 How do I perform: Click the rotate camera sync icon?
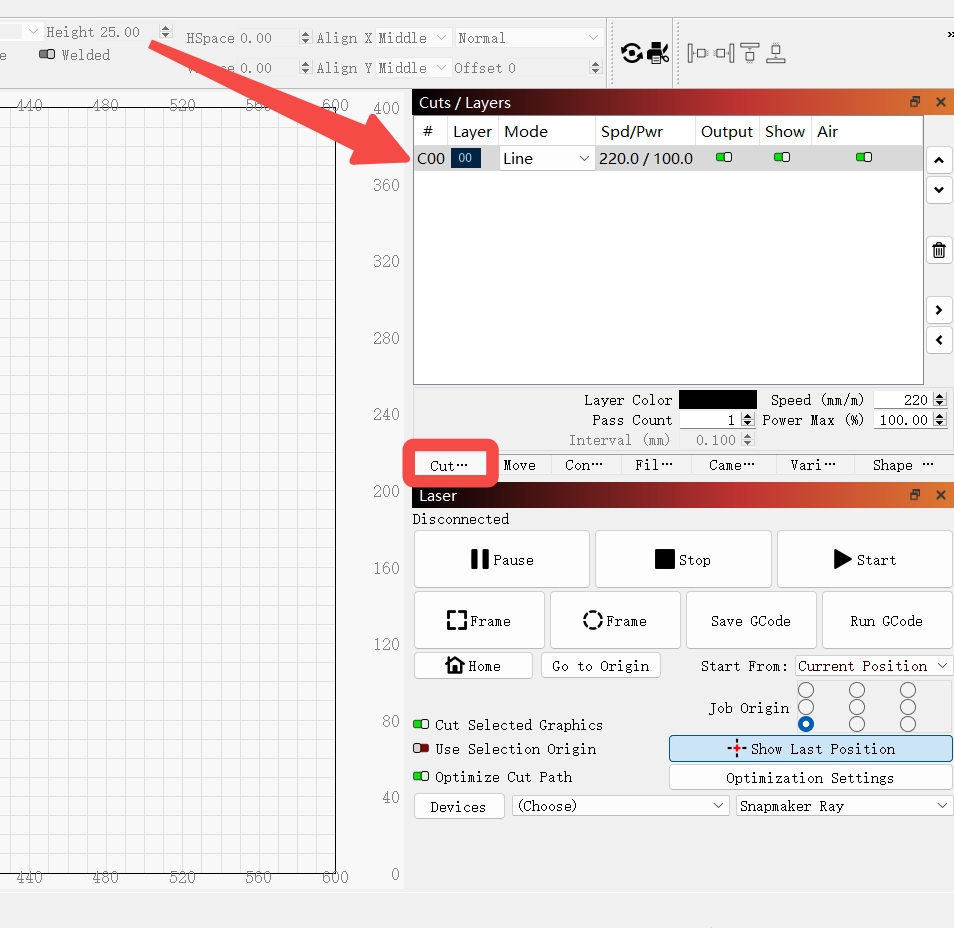click(x=632, y=54)
